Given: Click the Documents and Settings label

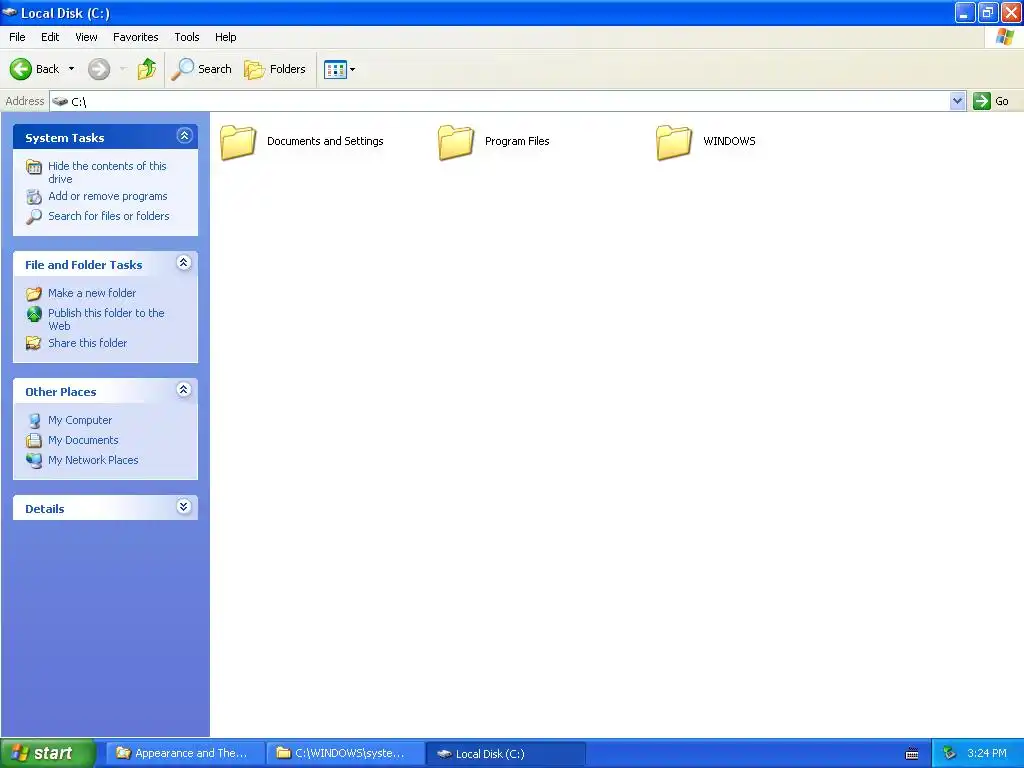Looking at the screenshot, I should (x=325, y=141).
